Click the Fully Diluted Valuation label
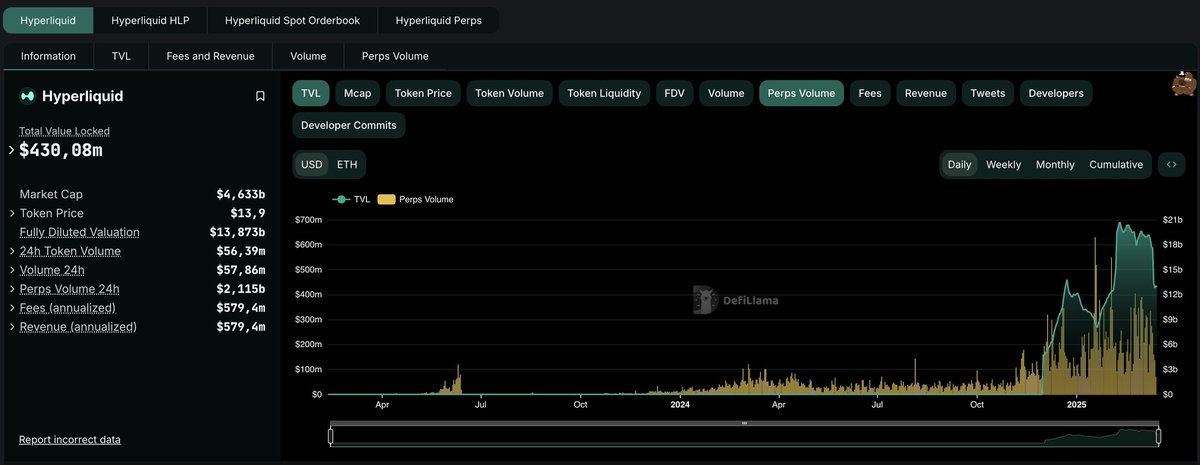 (79, 232)
